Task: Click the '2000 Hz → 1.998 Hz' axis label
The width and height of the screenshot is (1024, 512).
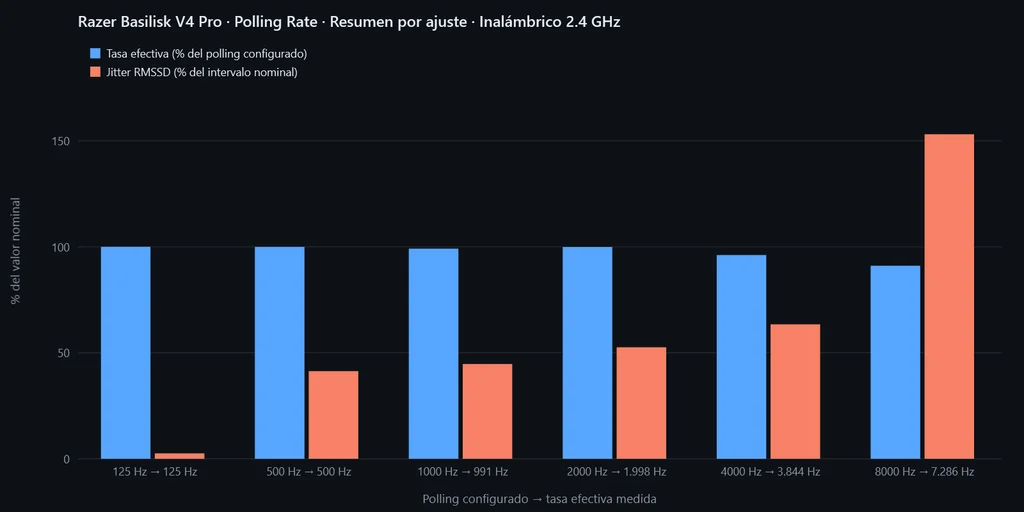Action: point(615,472)
